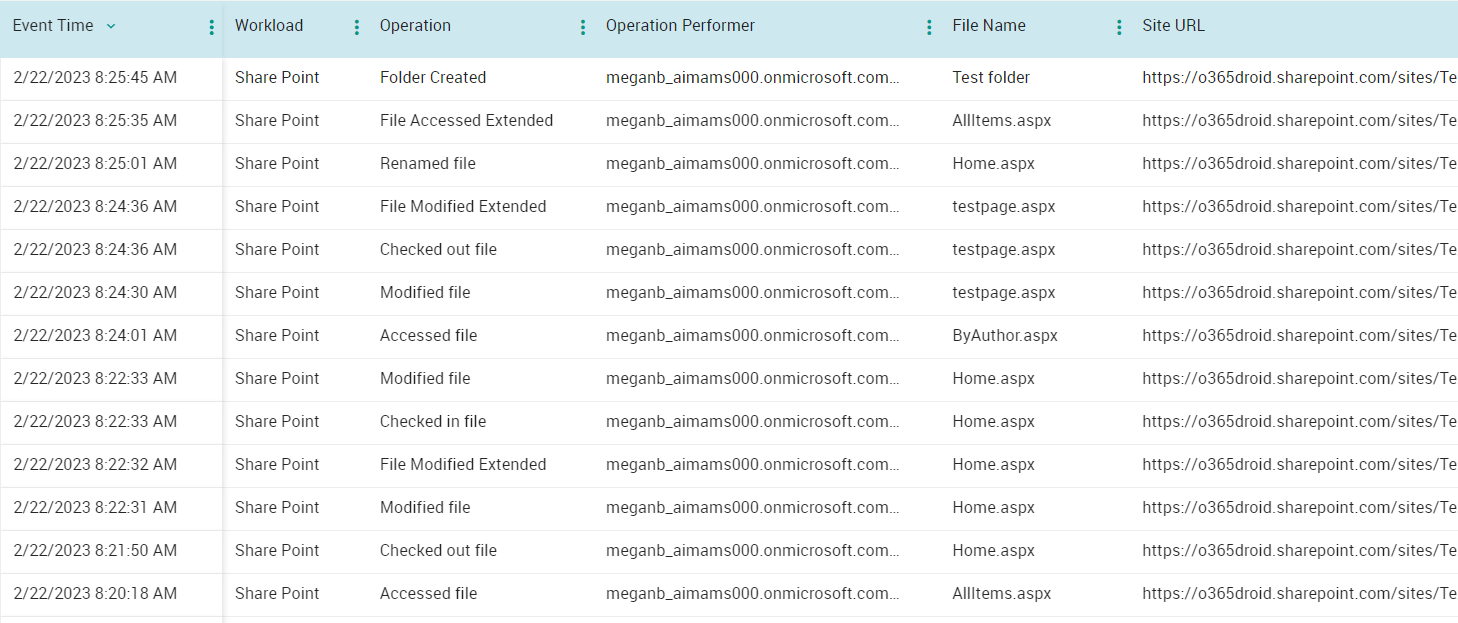The height and width of the screenshot is (623, 1458).
Task: Open File Name column options menu
Action: tap(1119, 27)
